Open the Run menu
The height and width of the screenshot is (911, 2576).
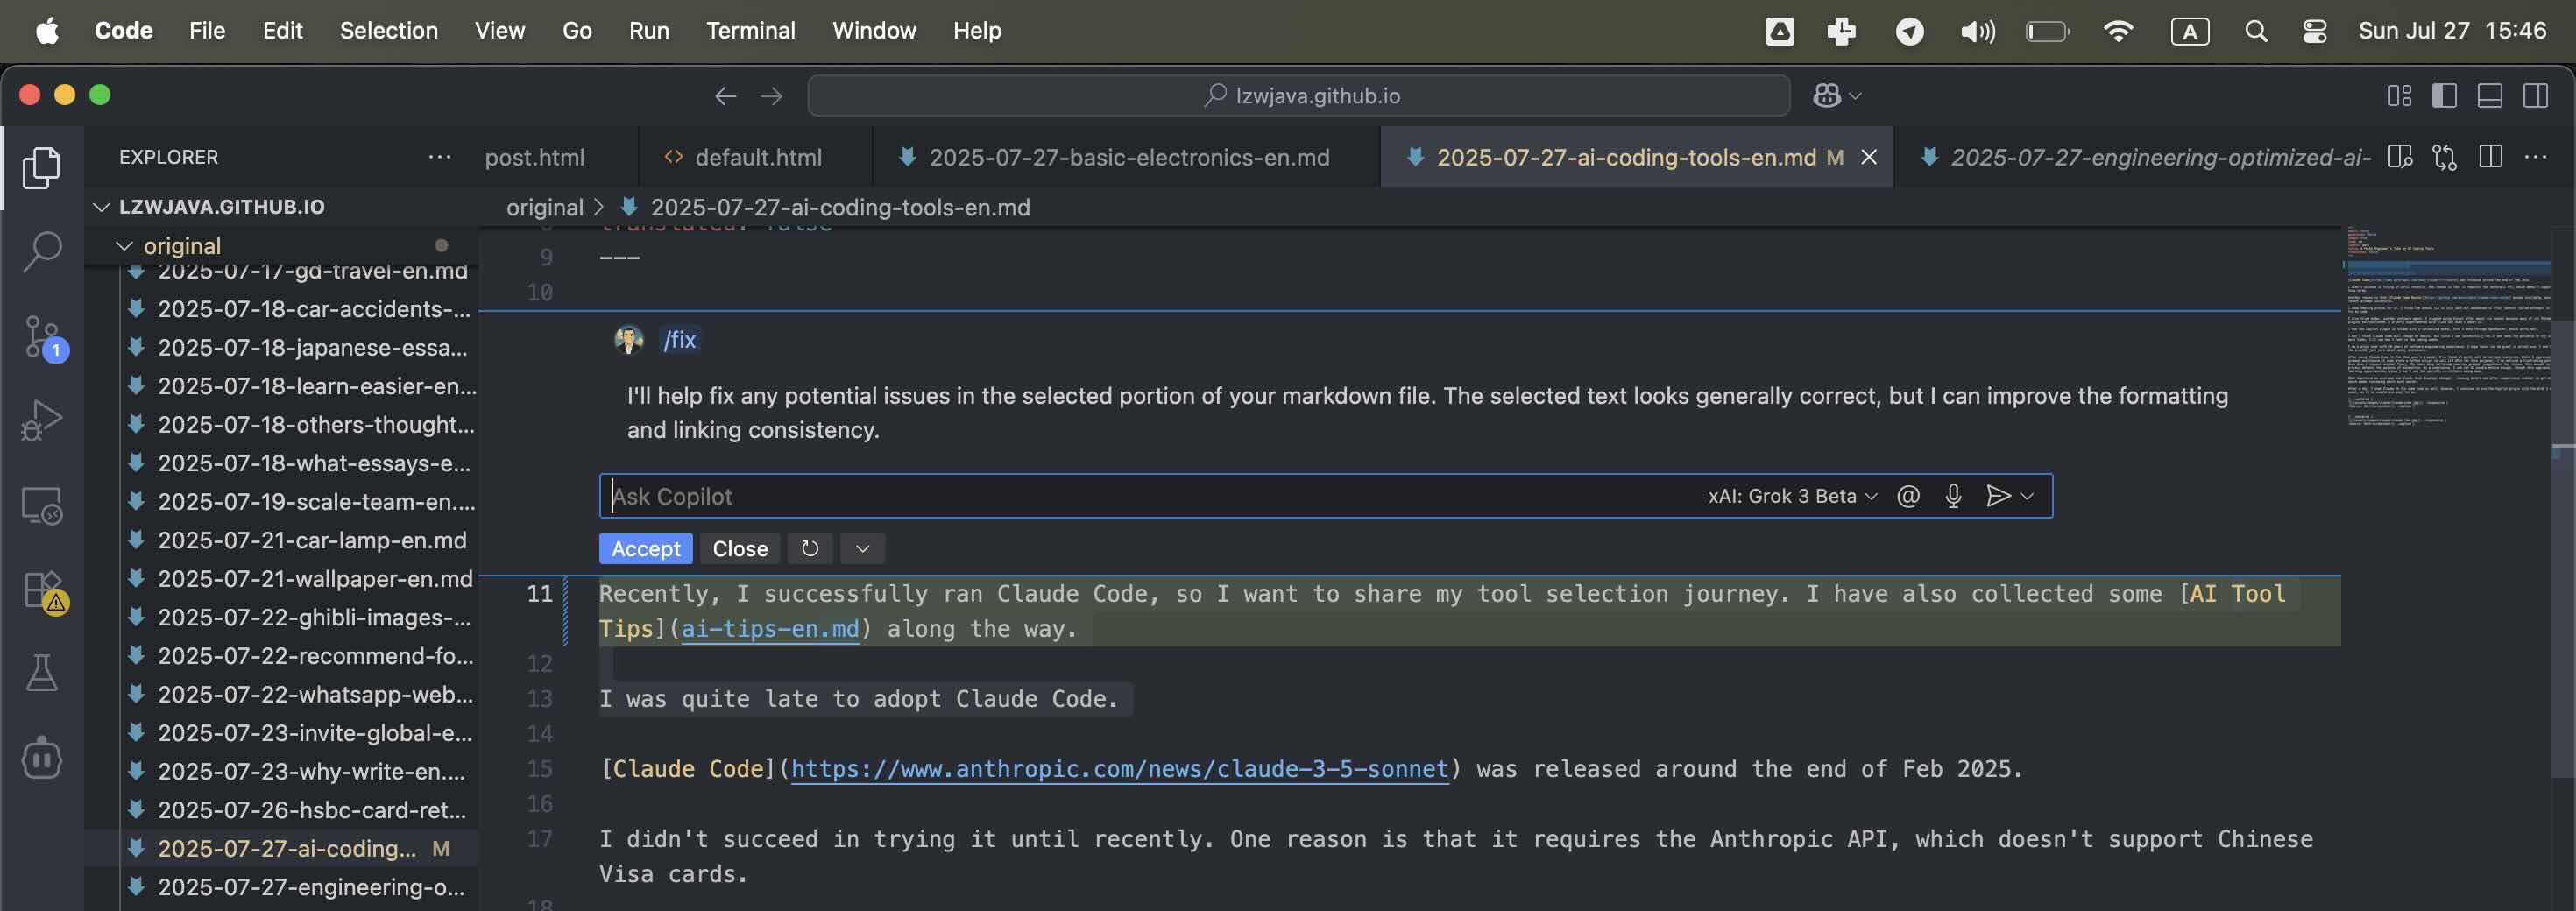click(649, 31)
